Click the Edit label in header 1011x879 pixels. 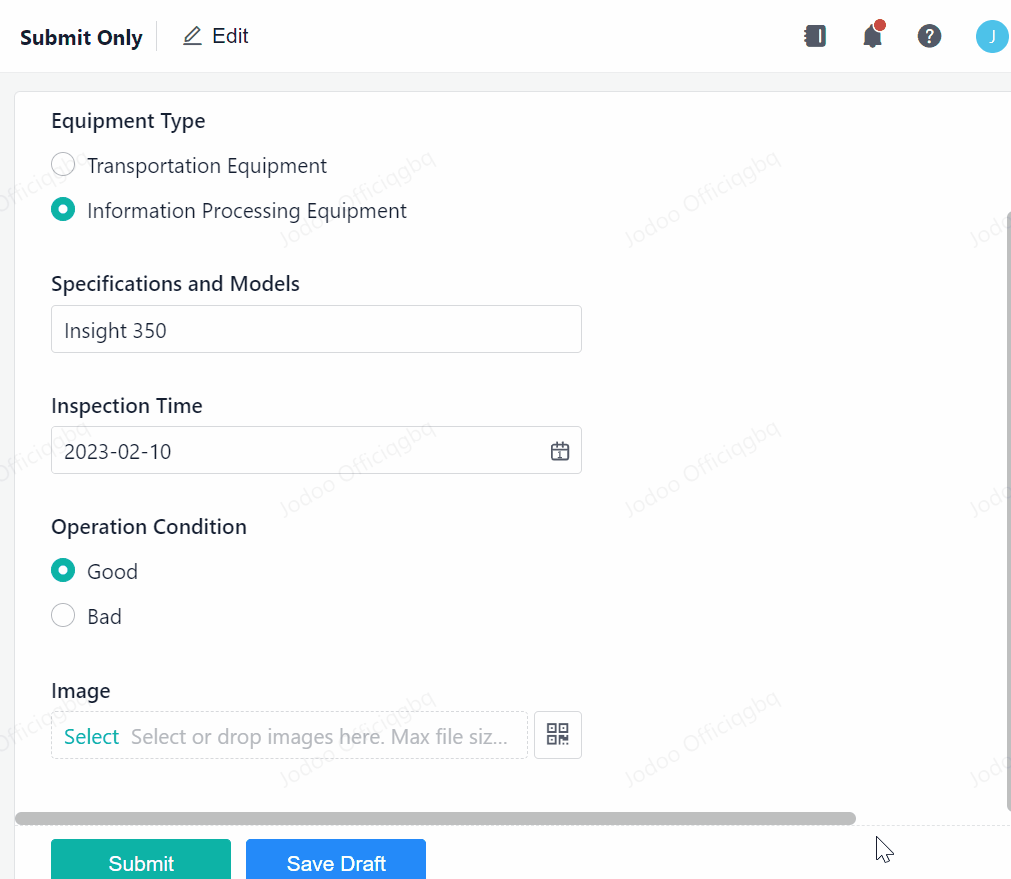tap(231, 36)
